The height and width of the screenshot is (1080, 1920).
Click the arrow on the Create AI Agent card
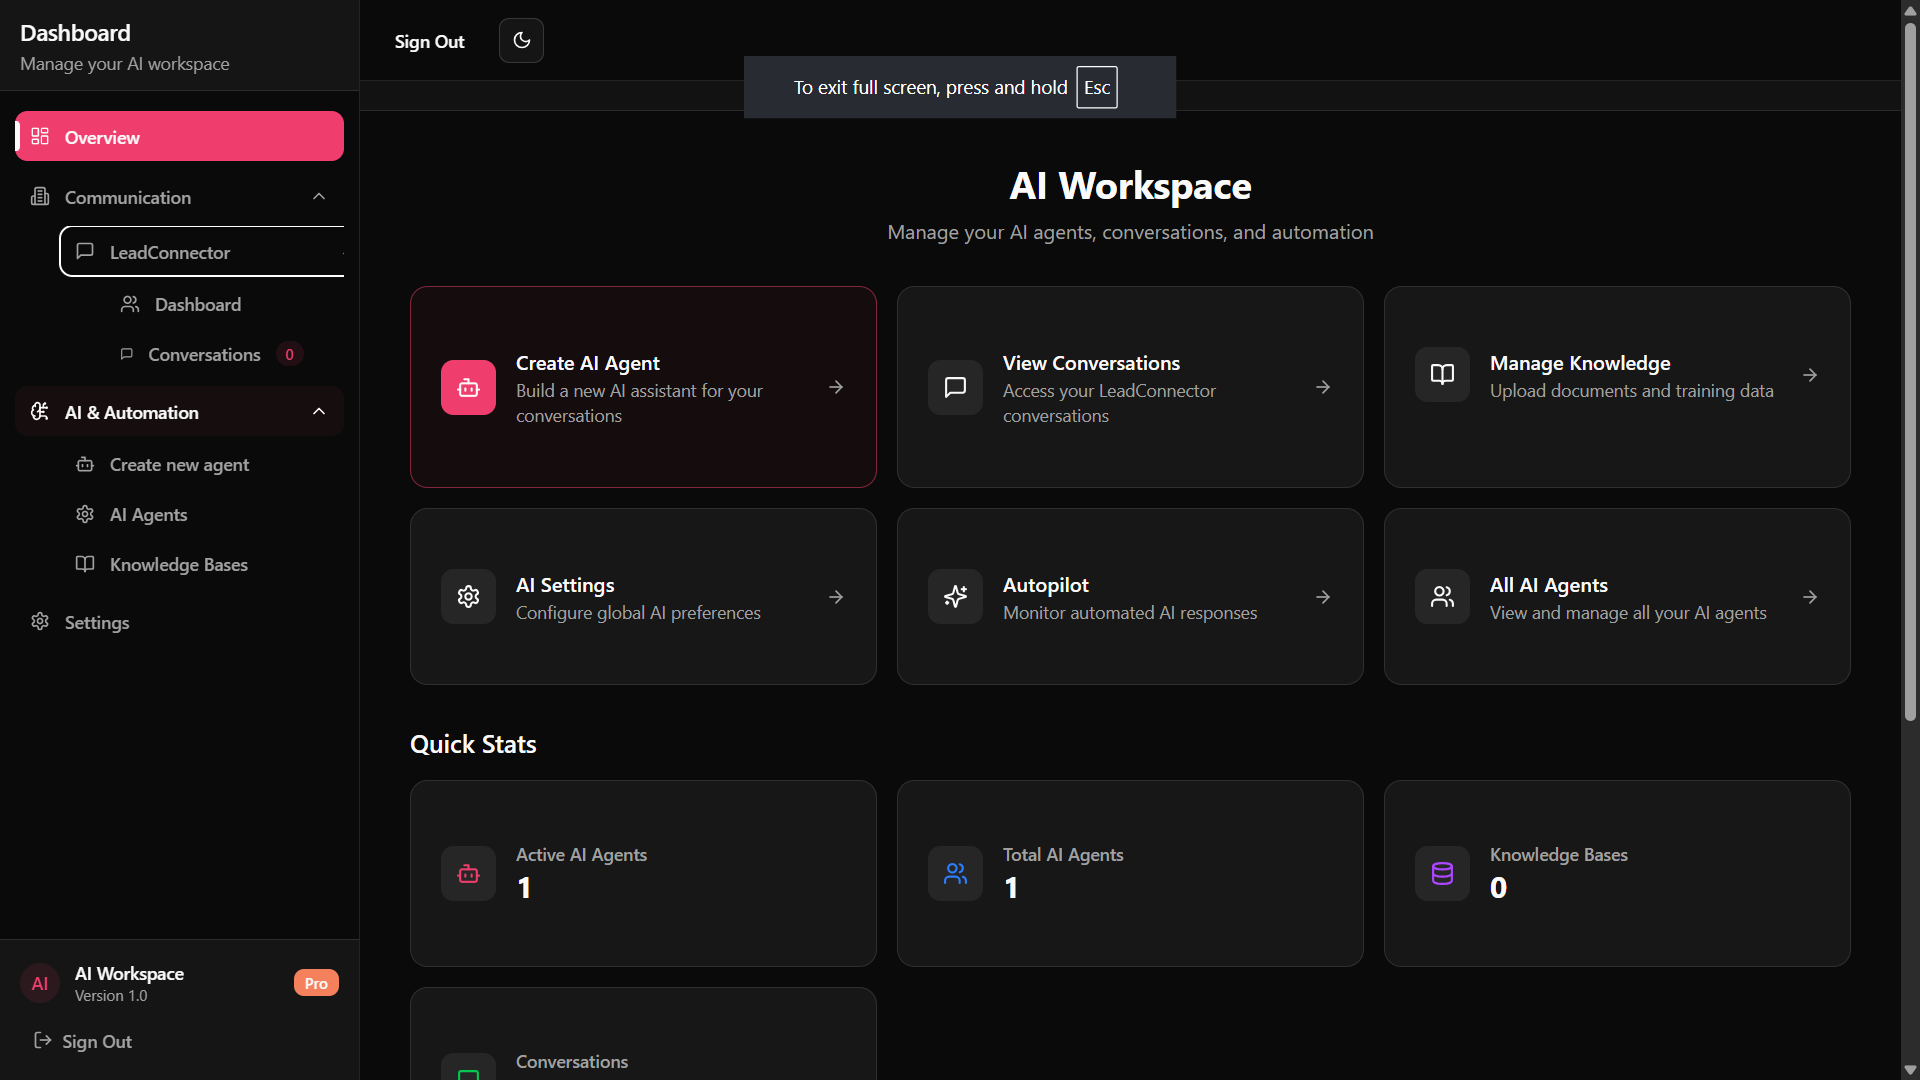(x=836, y=387)
